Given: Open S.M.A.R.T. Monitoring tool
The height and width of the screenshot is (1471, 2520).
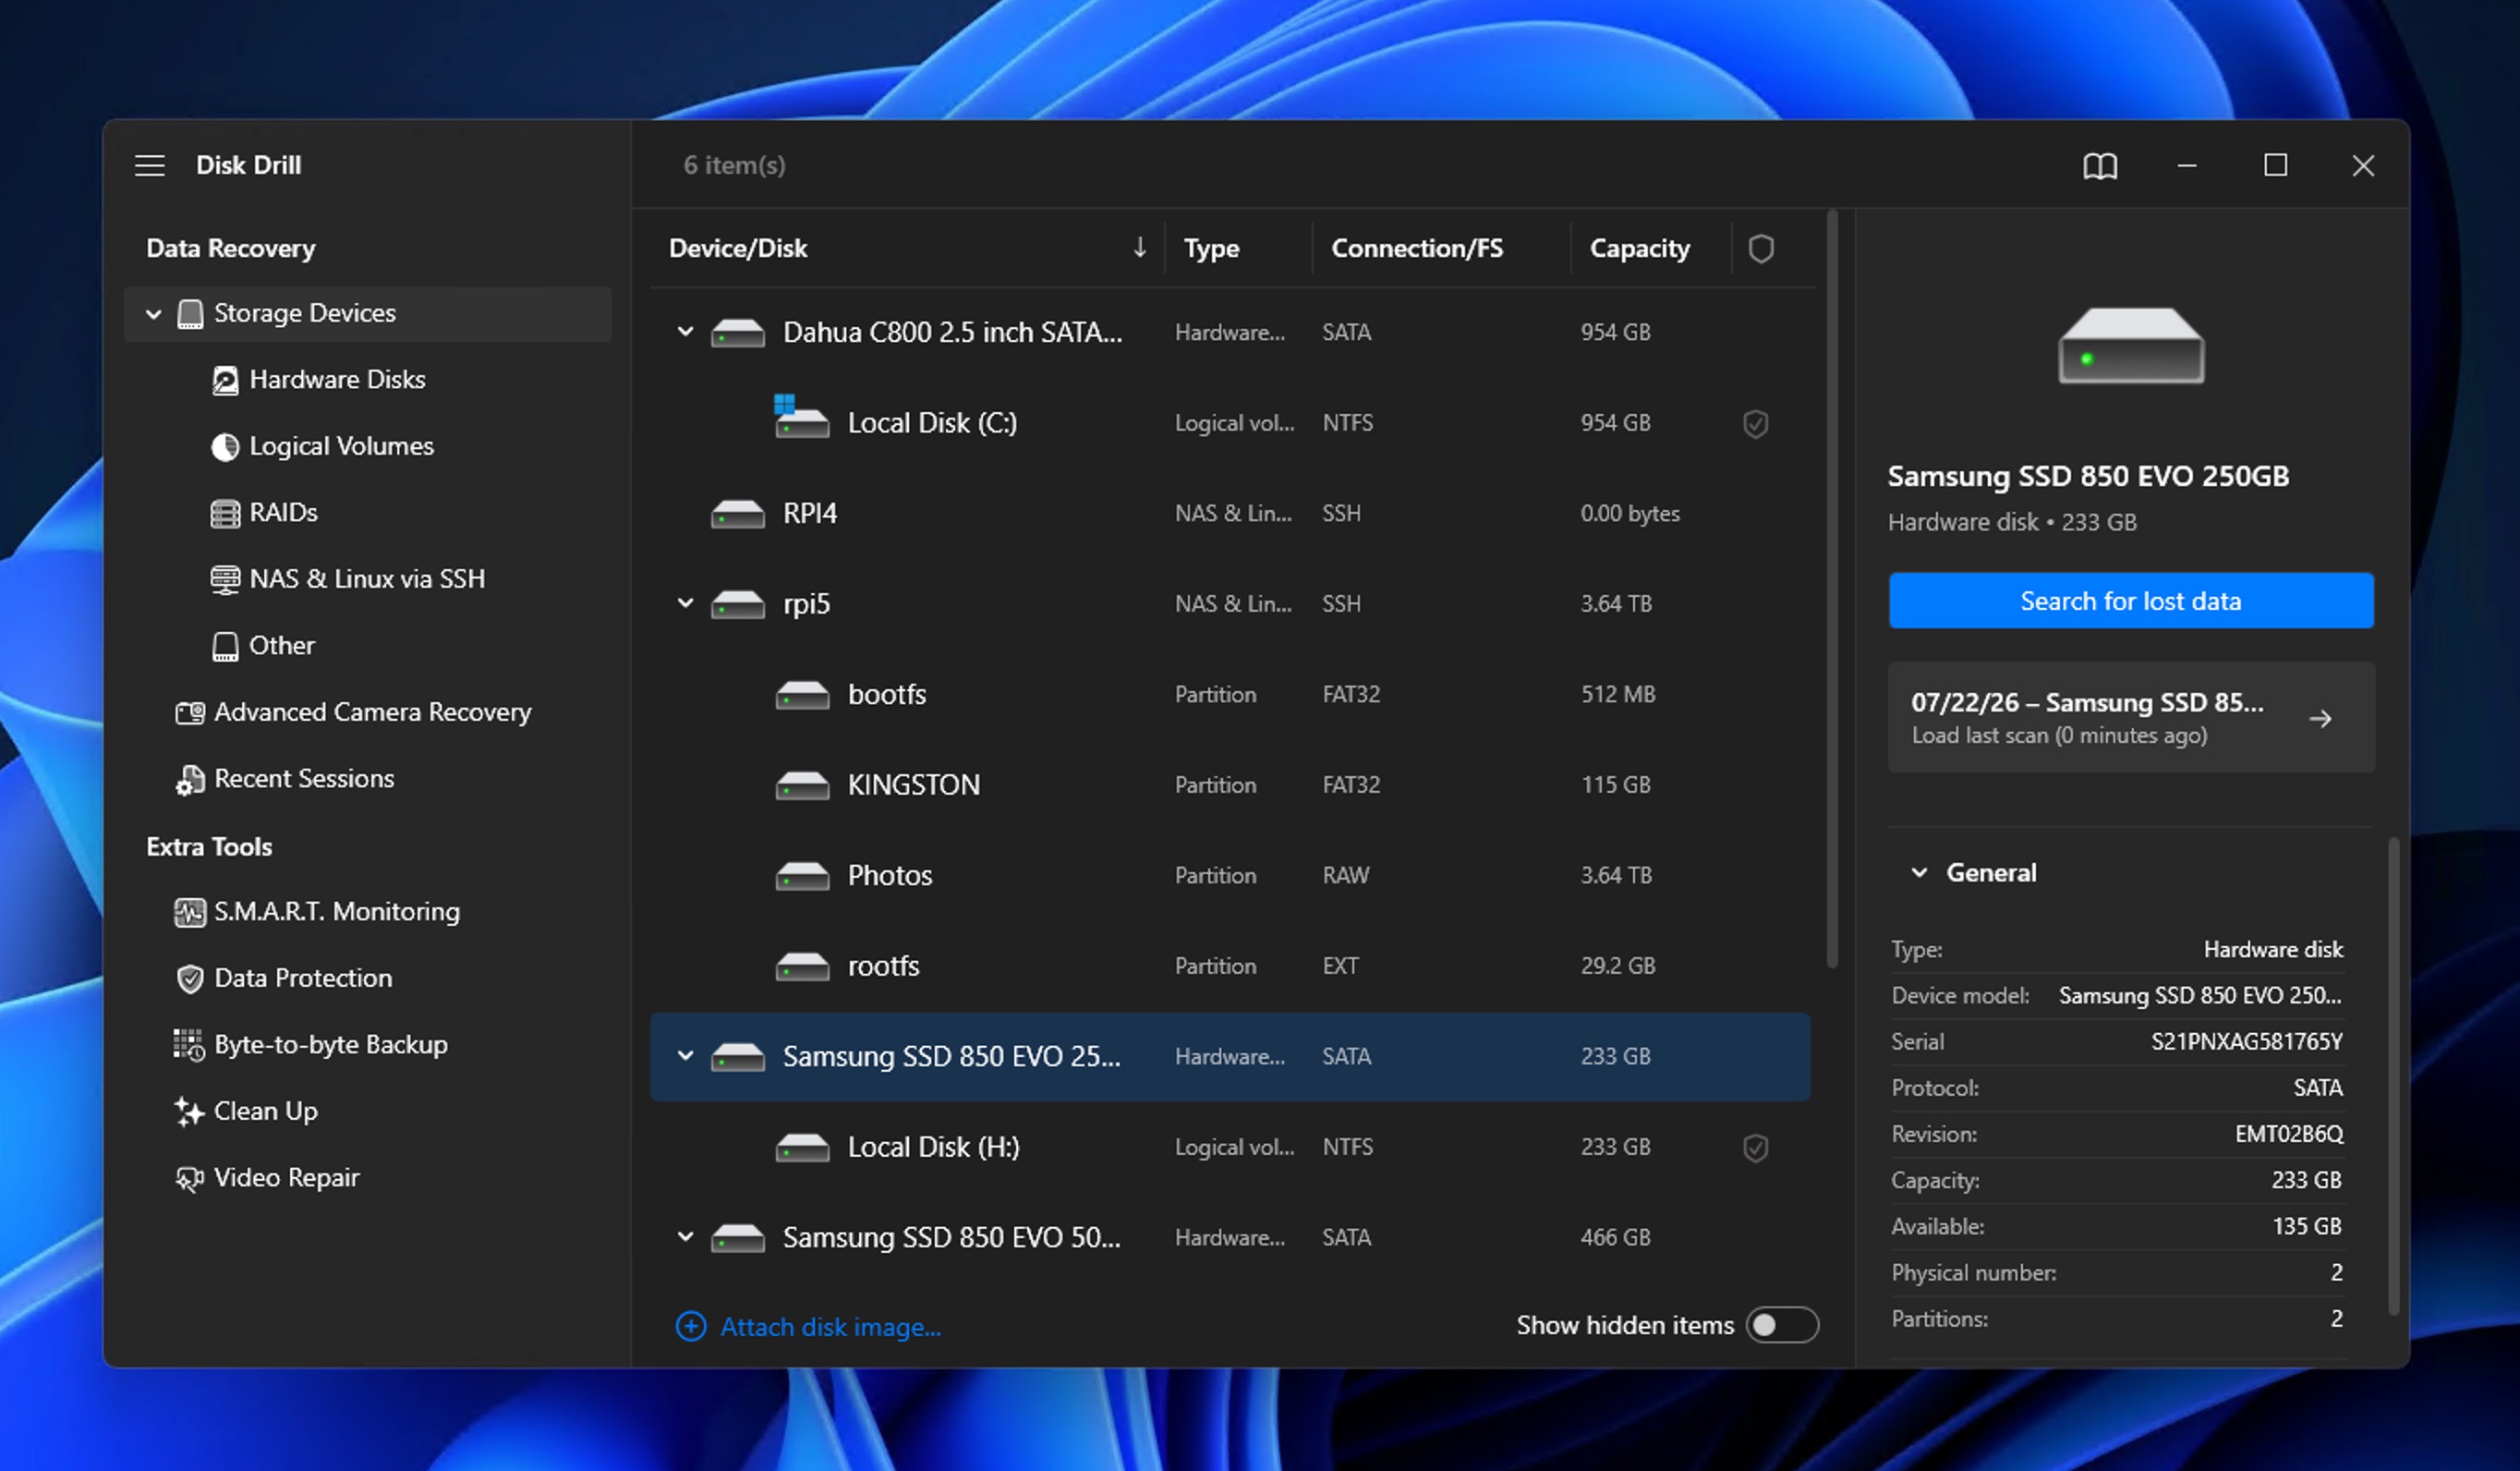Looking at the screenshot, I should [337, 912].
